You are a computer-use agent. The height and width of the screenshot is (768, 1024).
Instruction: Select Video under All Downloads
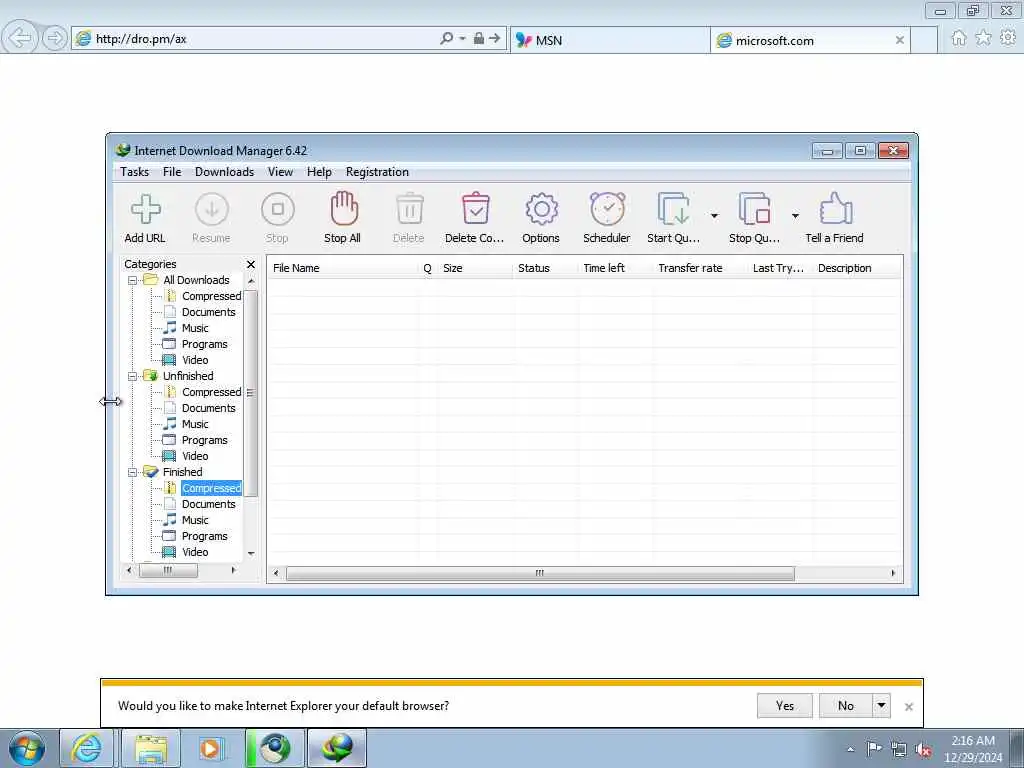[x=195, y=360]
